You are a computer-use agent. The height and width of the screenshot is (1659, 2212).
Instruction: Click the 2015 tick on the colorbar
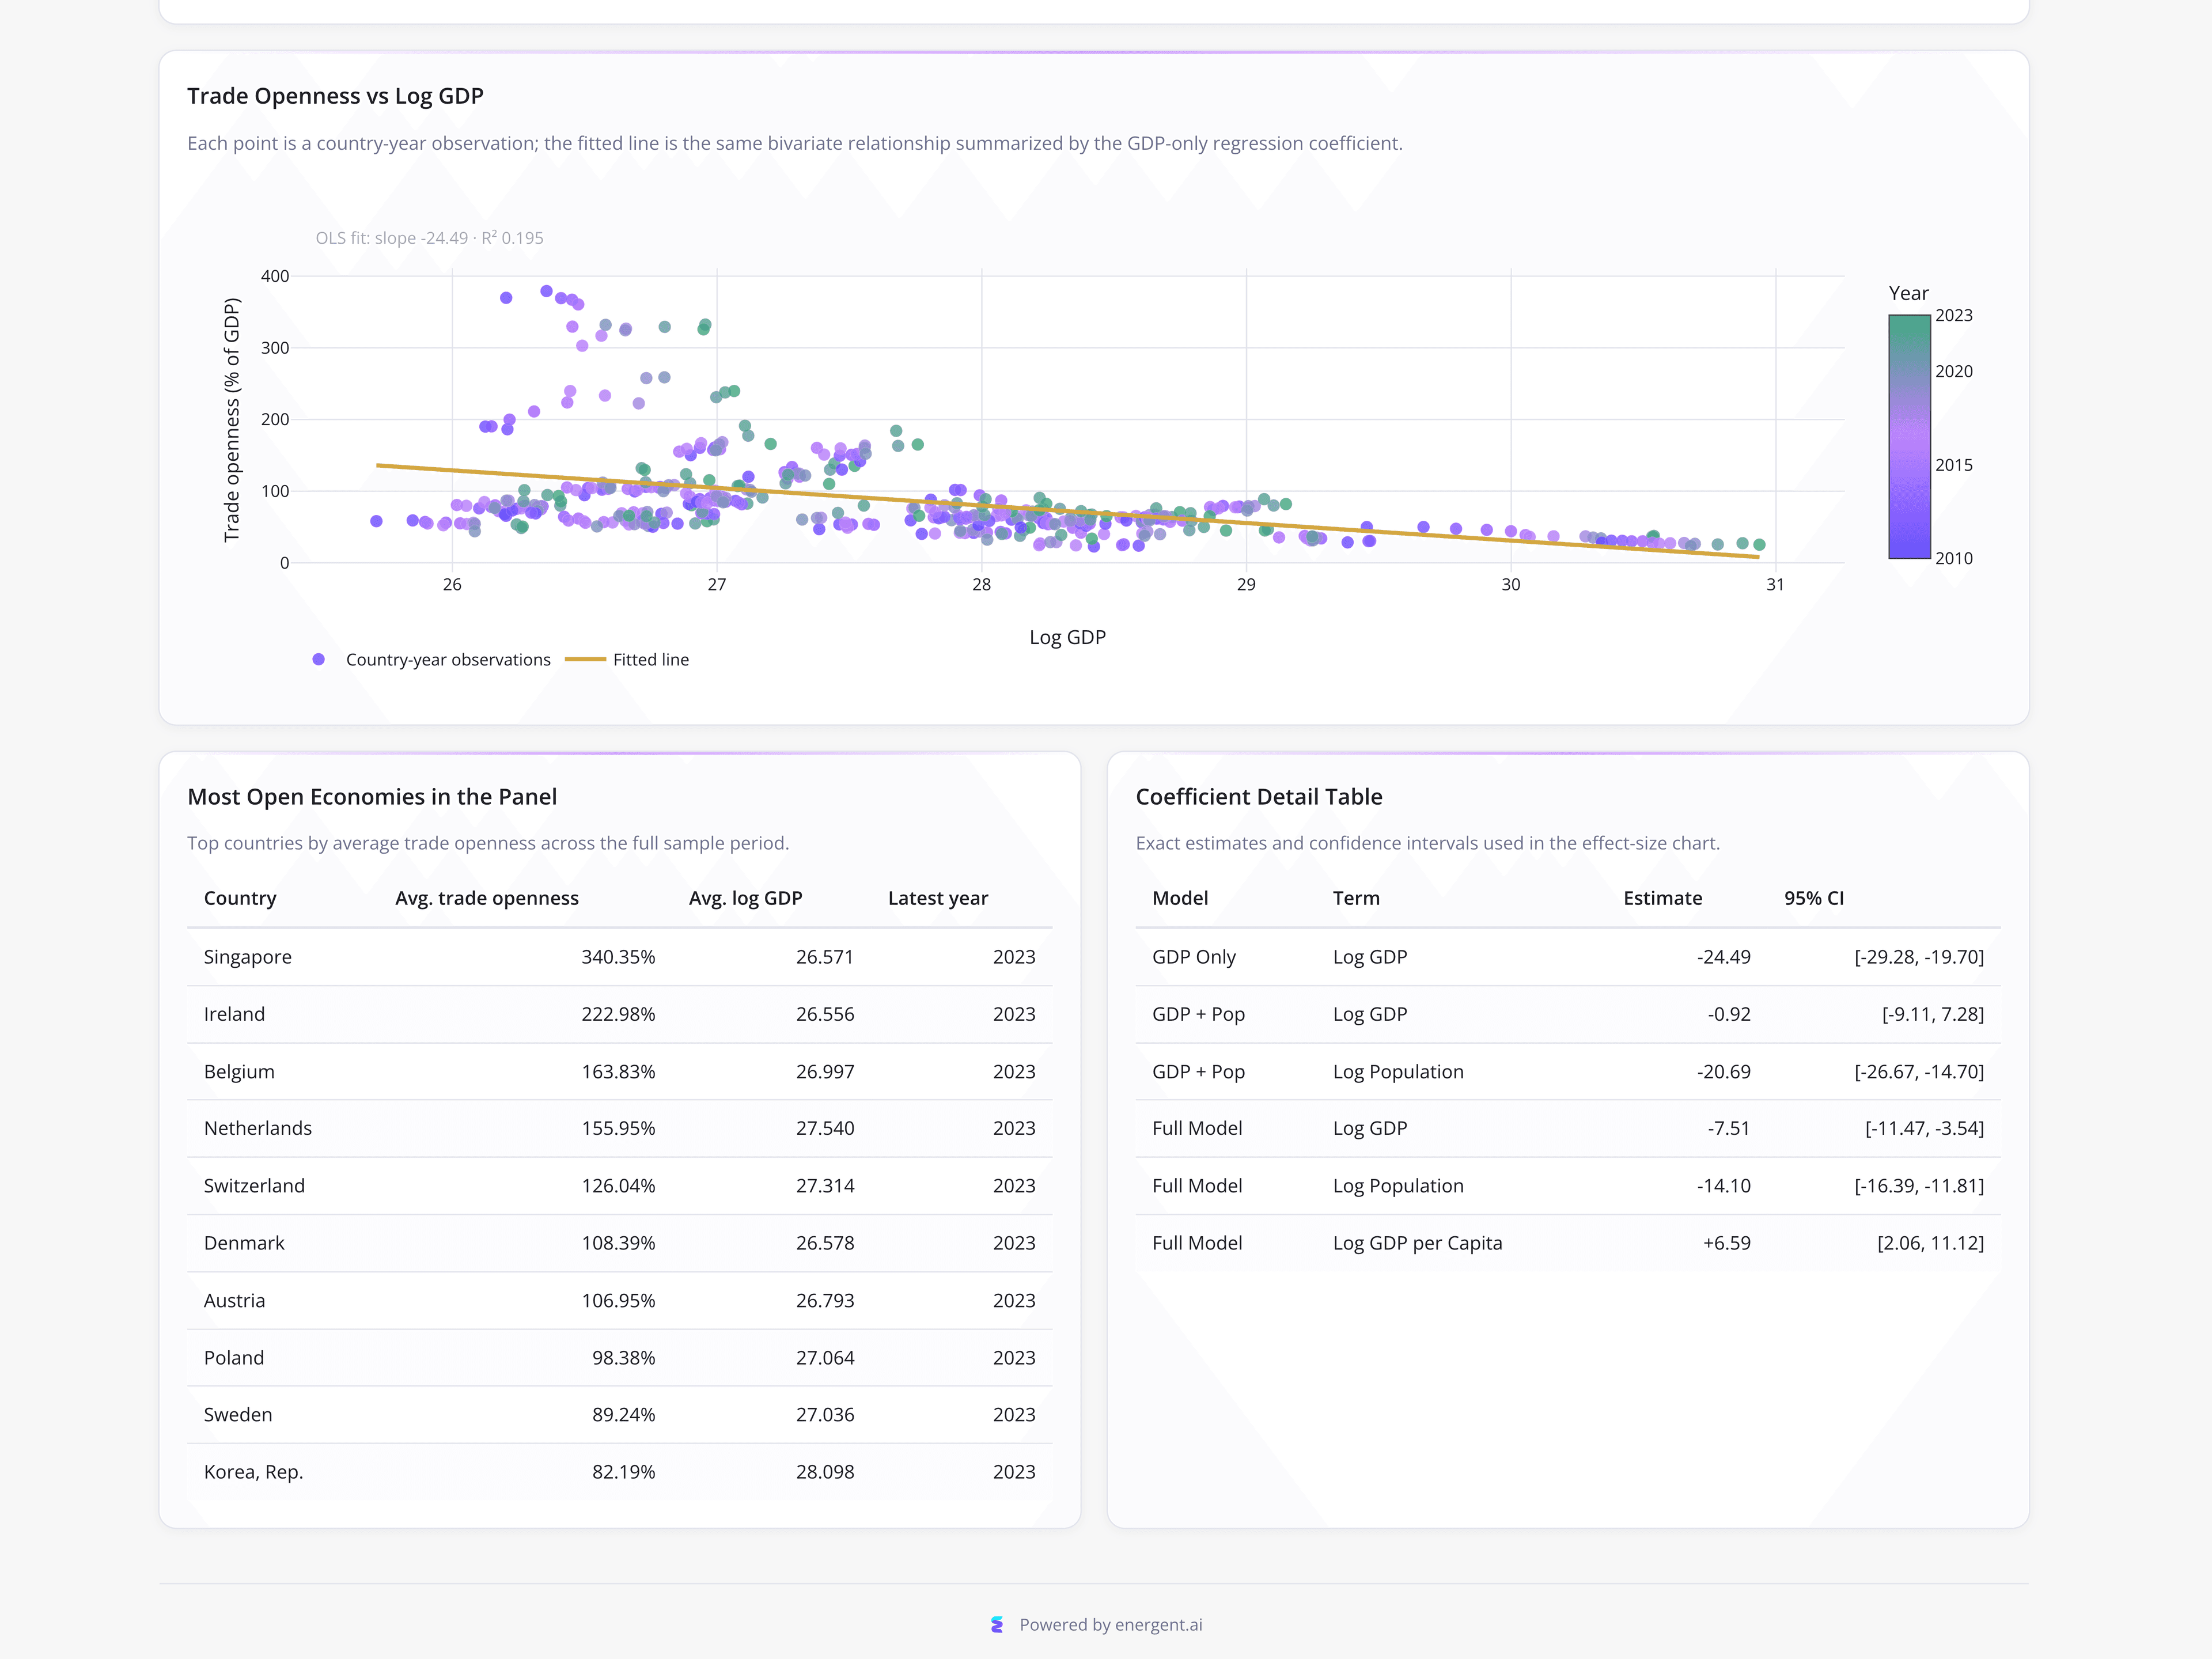pos(1953,465)
